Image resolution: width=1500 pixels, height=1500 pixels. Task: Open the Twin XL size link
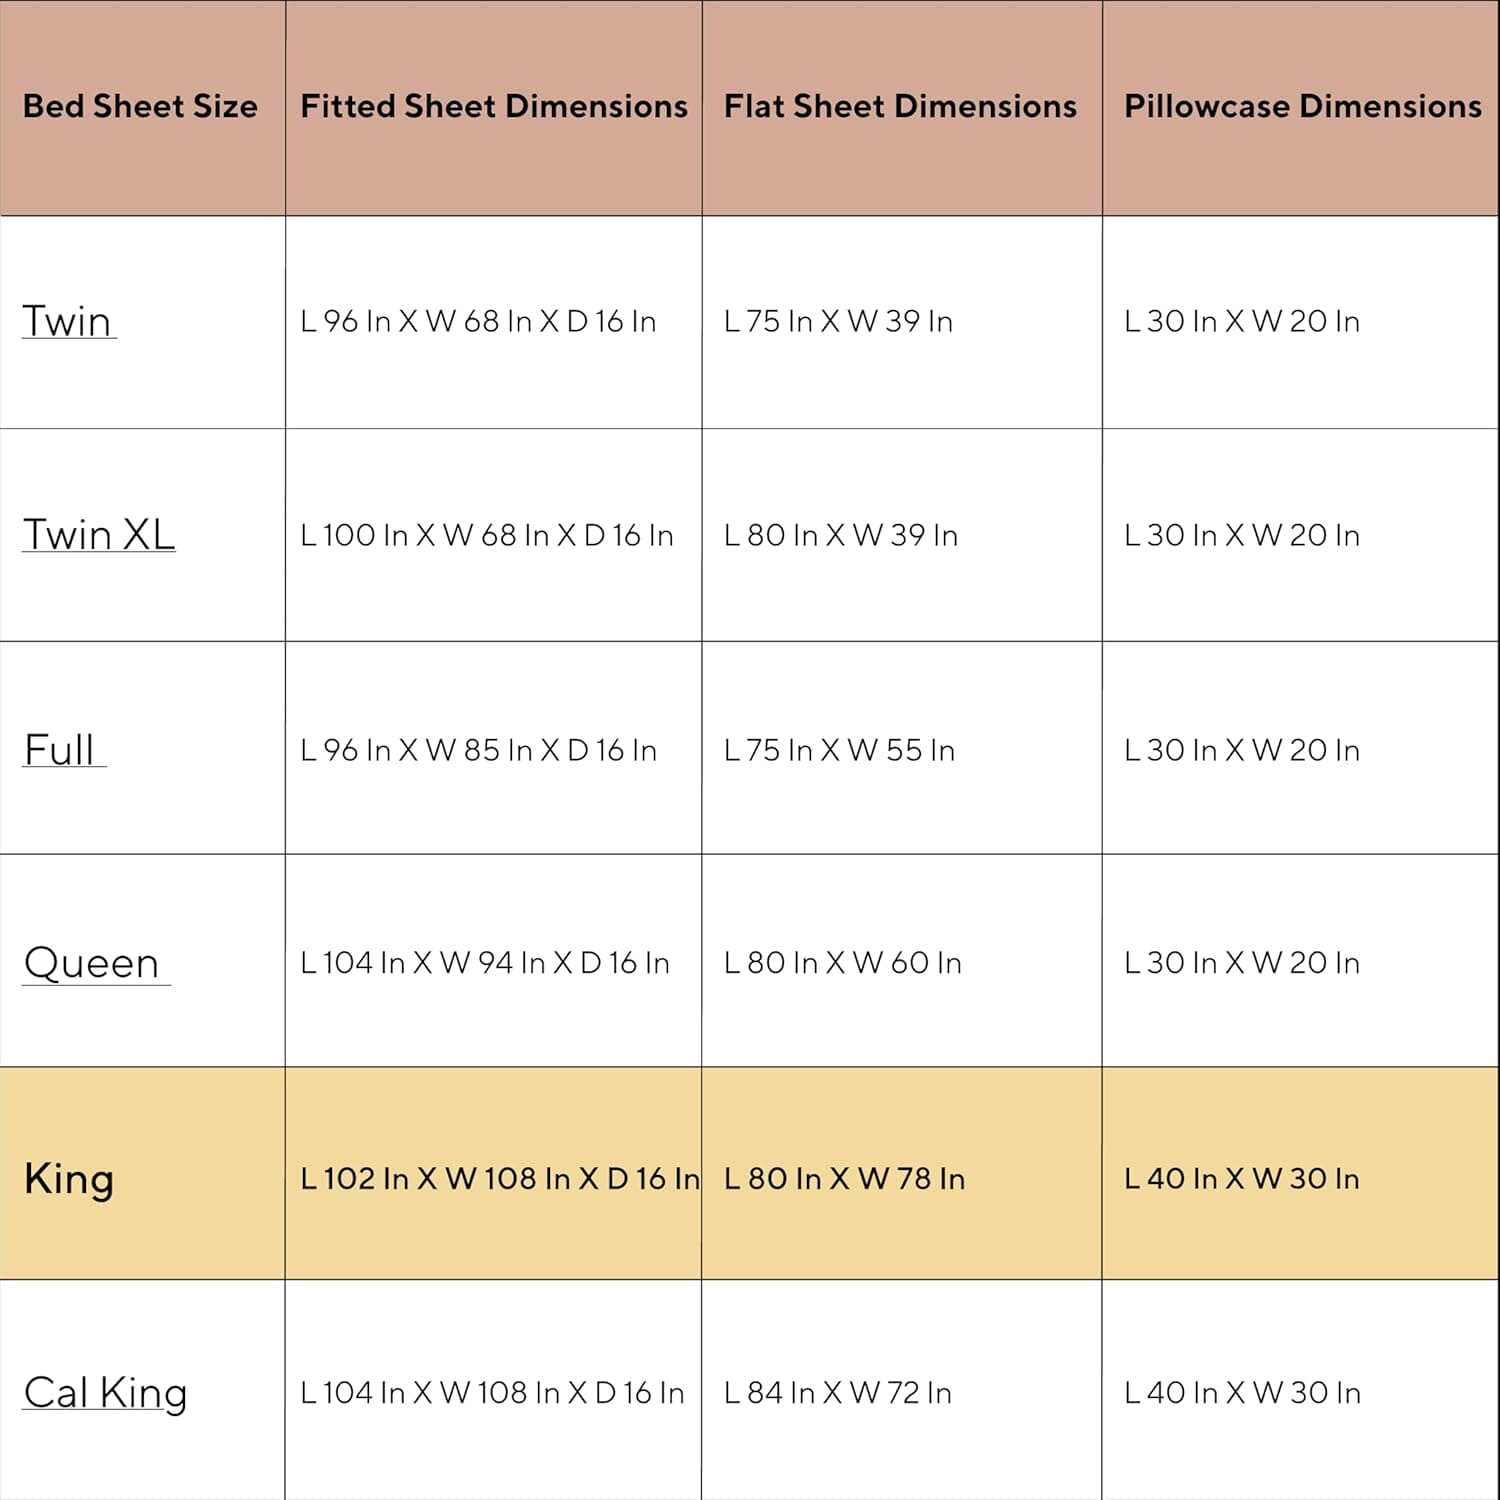99,534
